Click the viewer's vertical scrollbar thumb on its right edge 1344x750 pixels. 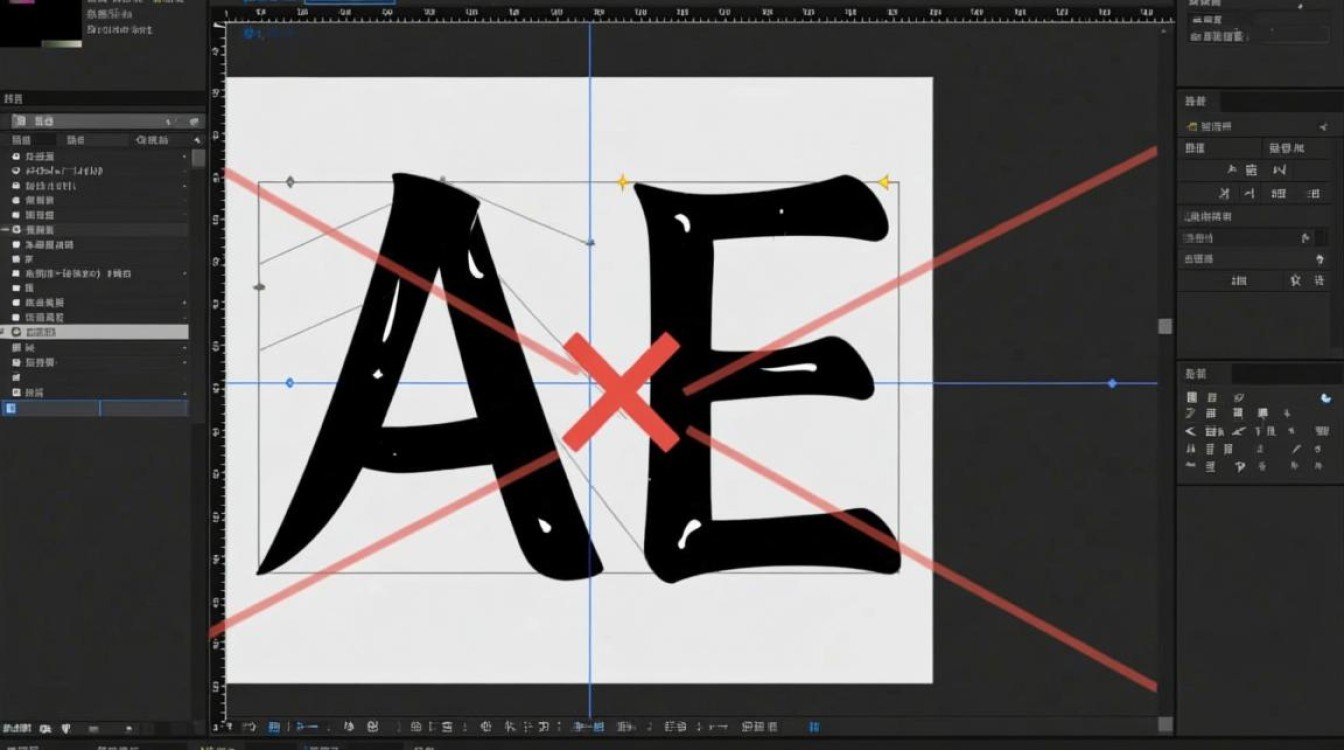tap(1165, 326)
